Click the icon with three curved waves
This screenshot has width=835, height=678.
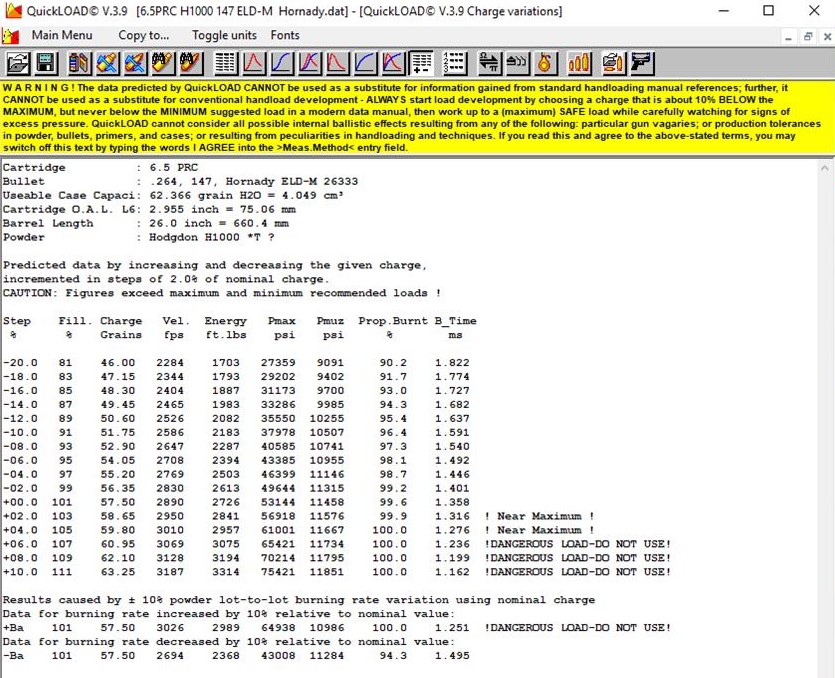pos(516,63)
